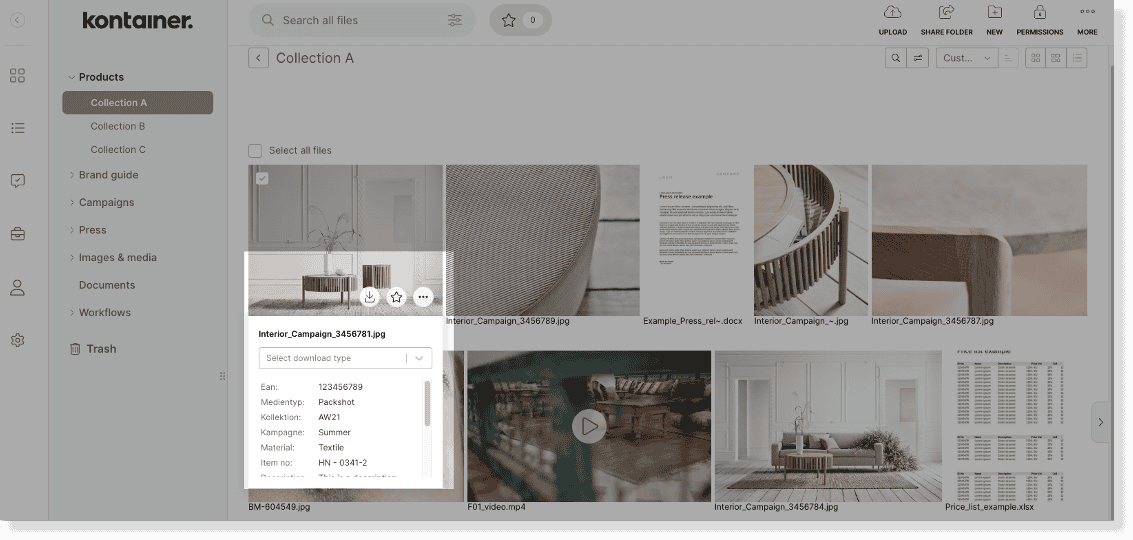Check the Select all files checkbox

point(254,150)
